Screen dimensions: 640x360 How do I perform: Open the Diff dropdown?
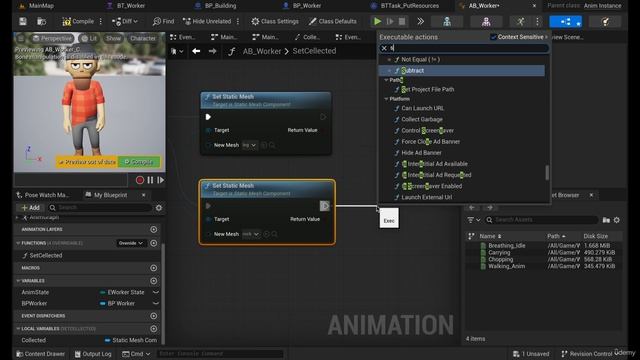coord(125,21)
